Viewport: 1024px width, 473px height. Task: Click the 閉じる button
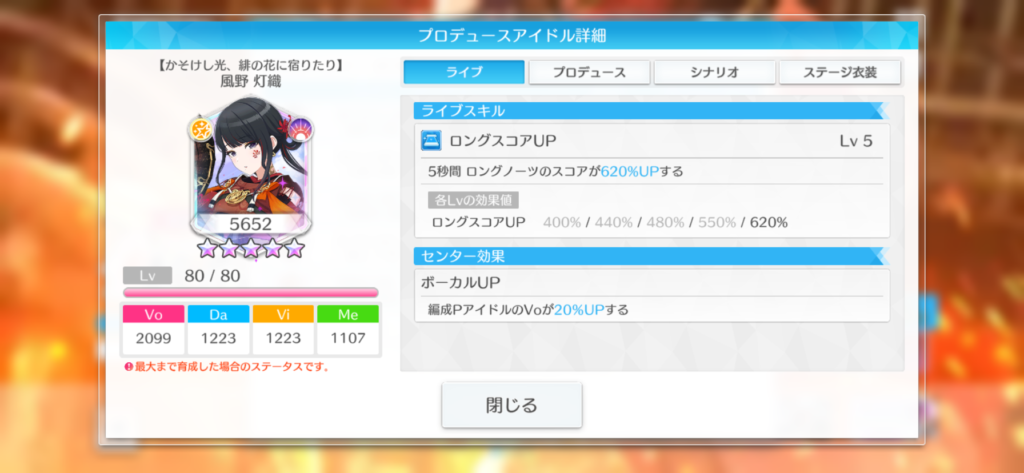(511, 405)
